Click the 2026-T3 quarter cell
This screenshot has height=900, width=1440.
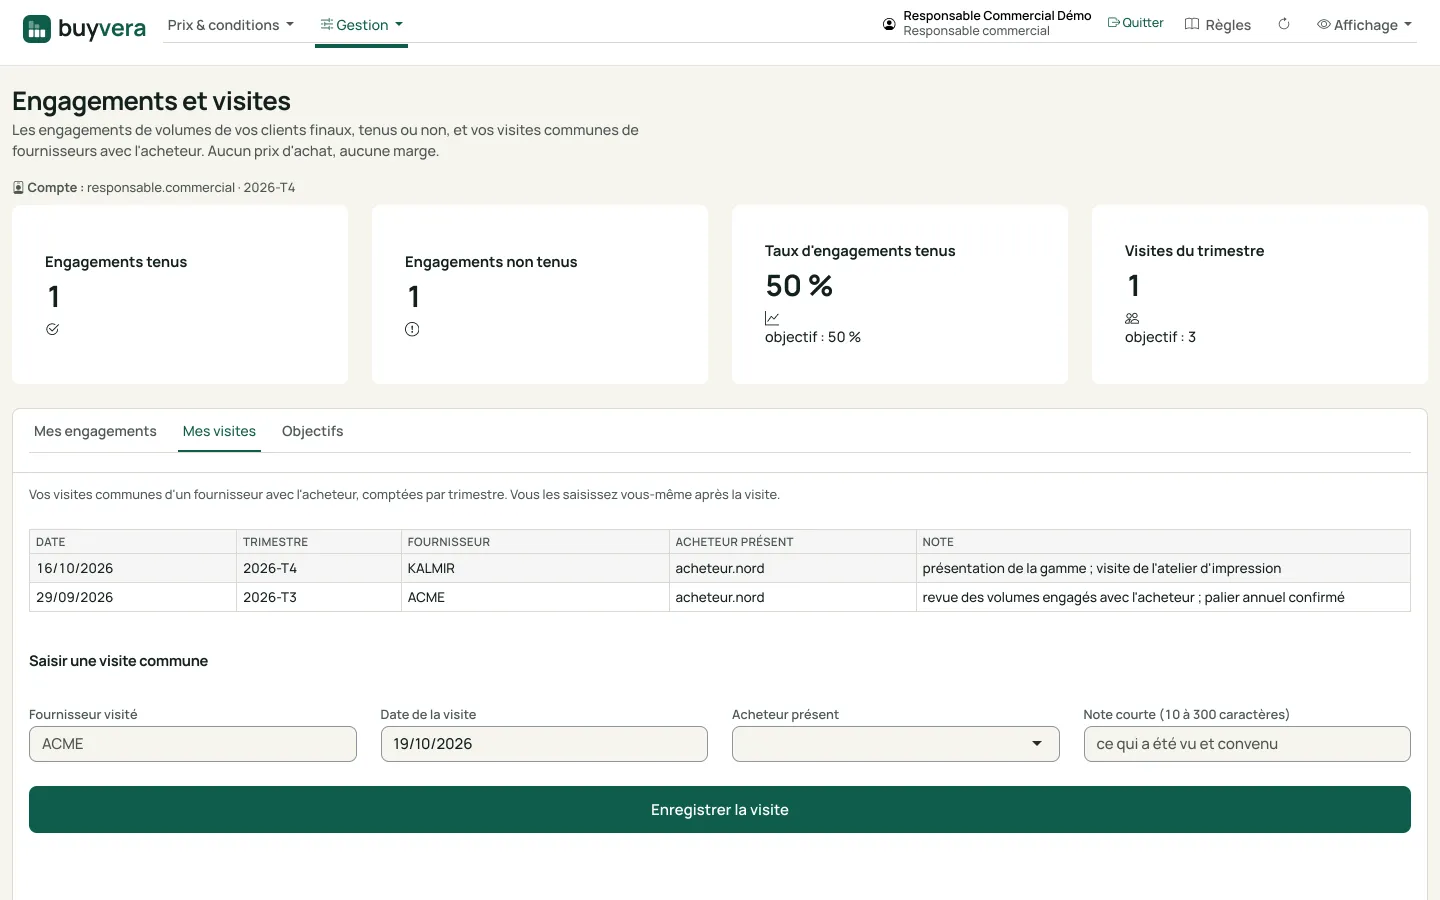pyautogui.click(x=318, y=597)
